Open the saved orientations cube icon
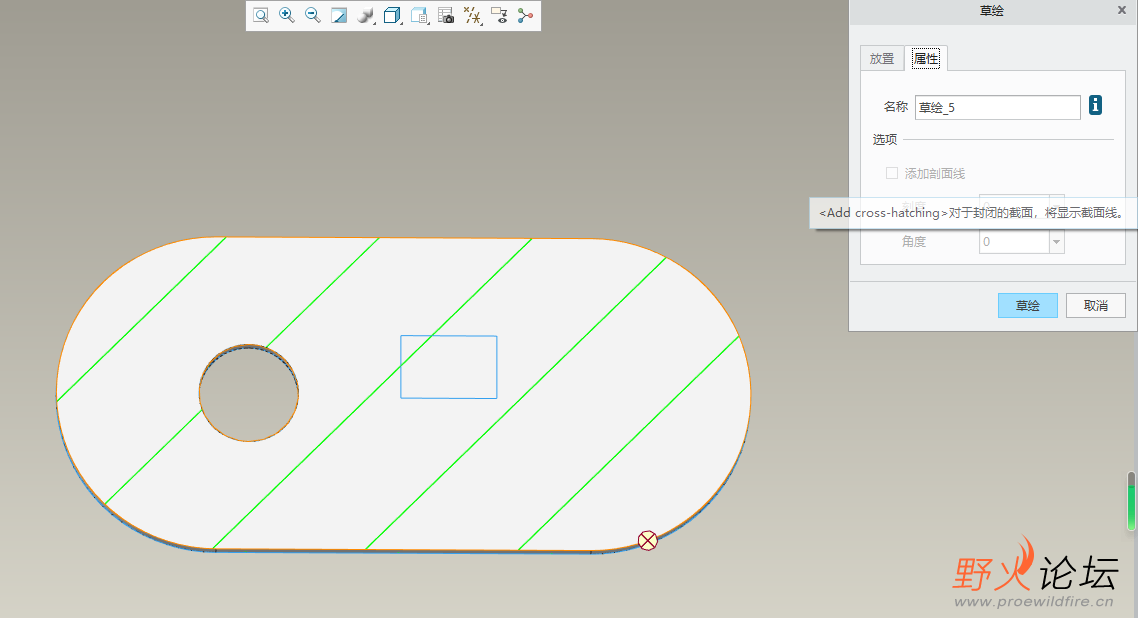1138x618 pixels. (x=392, y=15)
